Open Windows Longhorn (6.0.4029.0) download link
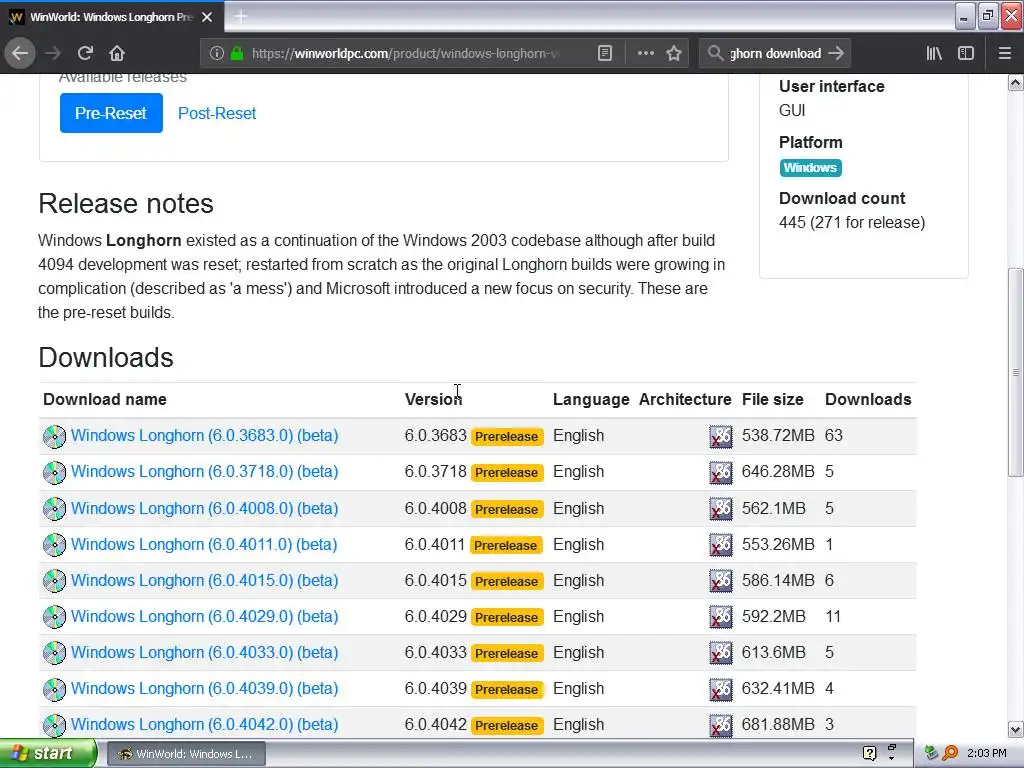Screen dimensions: 1024x768 click(x=204, y=616)
